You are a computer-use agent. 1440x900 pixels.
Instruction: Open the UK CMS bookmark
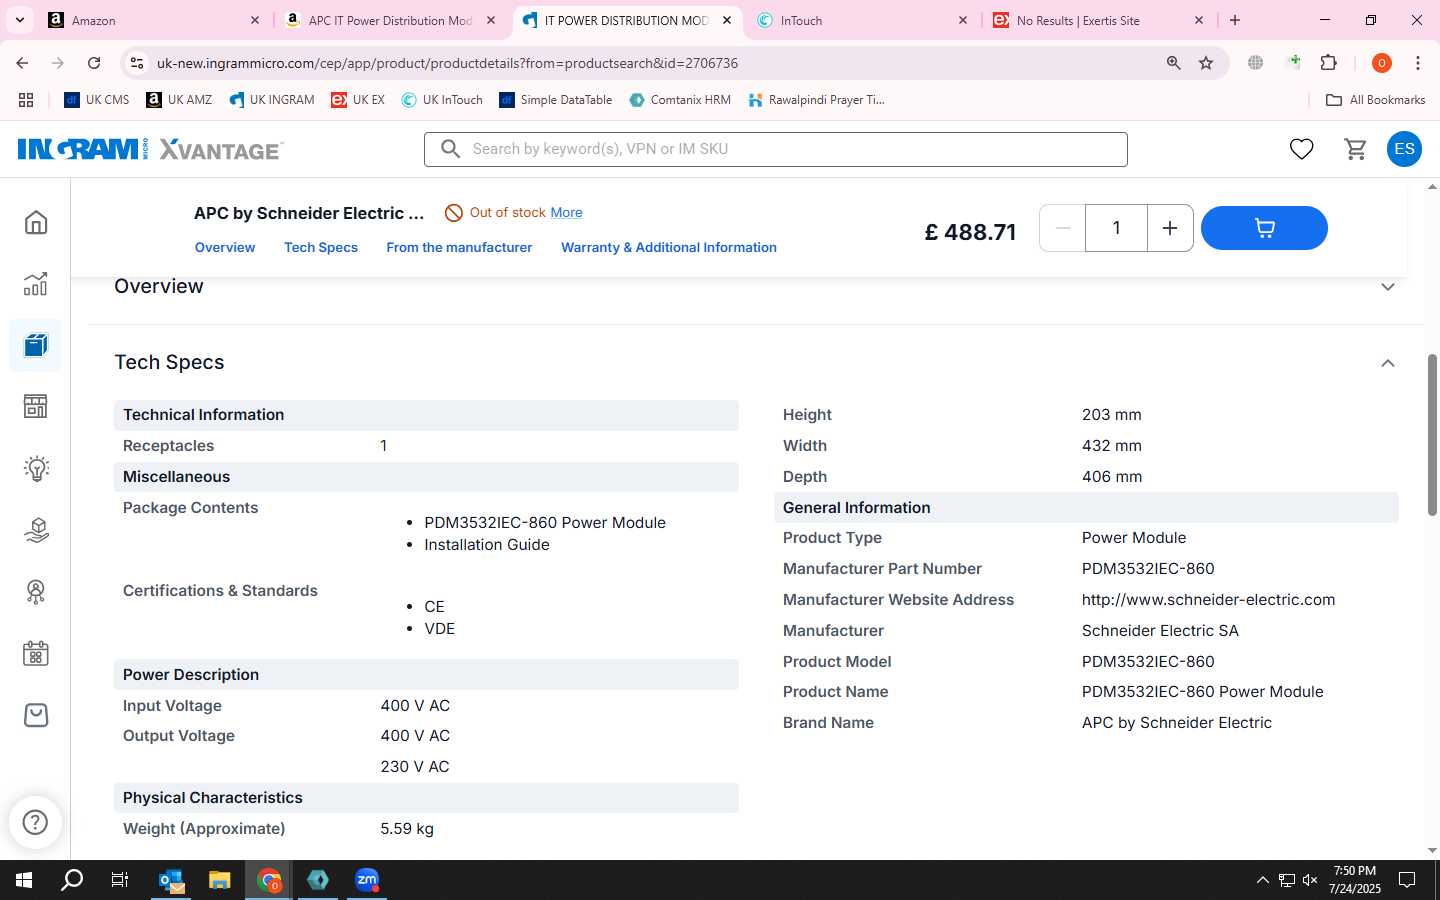97,100
